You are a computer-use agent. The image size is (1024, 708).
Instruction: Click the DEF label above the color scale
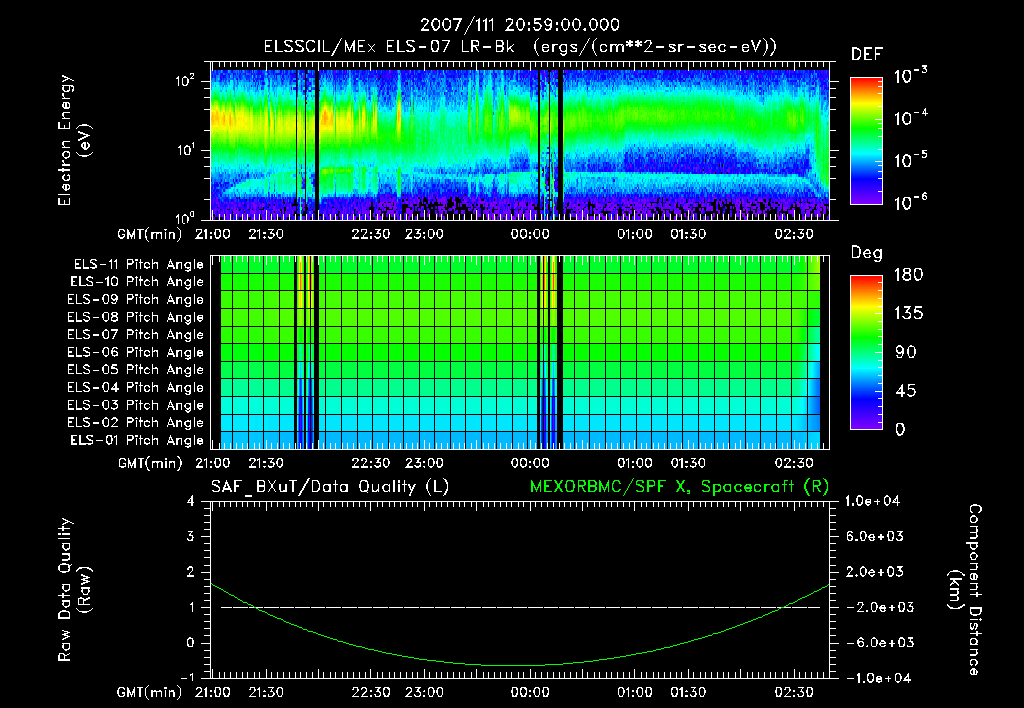tap(867, 55)
